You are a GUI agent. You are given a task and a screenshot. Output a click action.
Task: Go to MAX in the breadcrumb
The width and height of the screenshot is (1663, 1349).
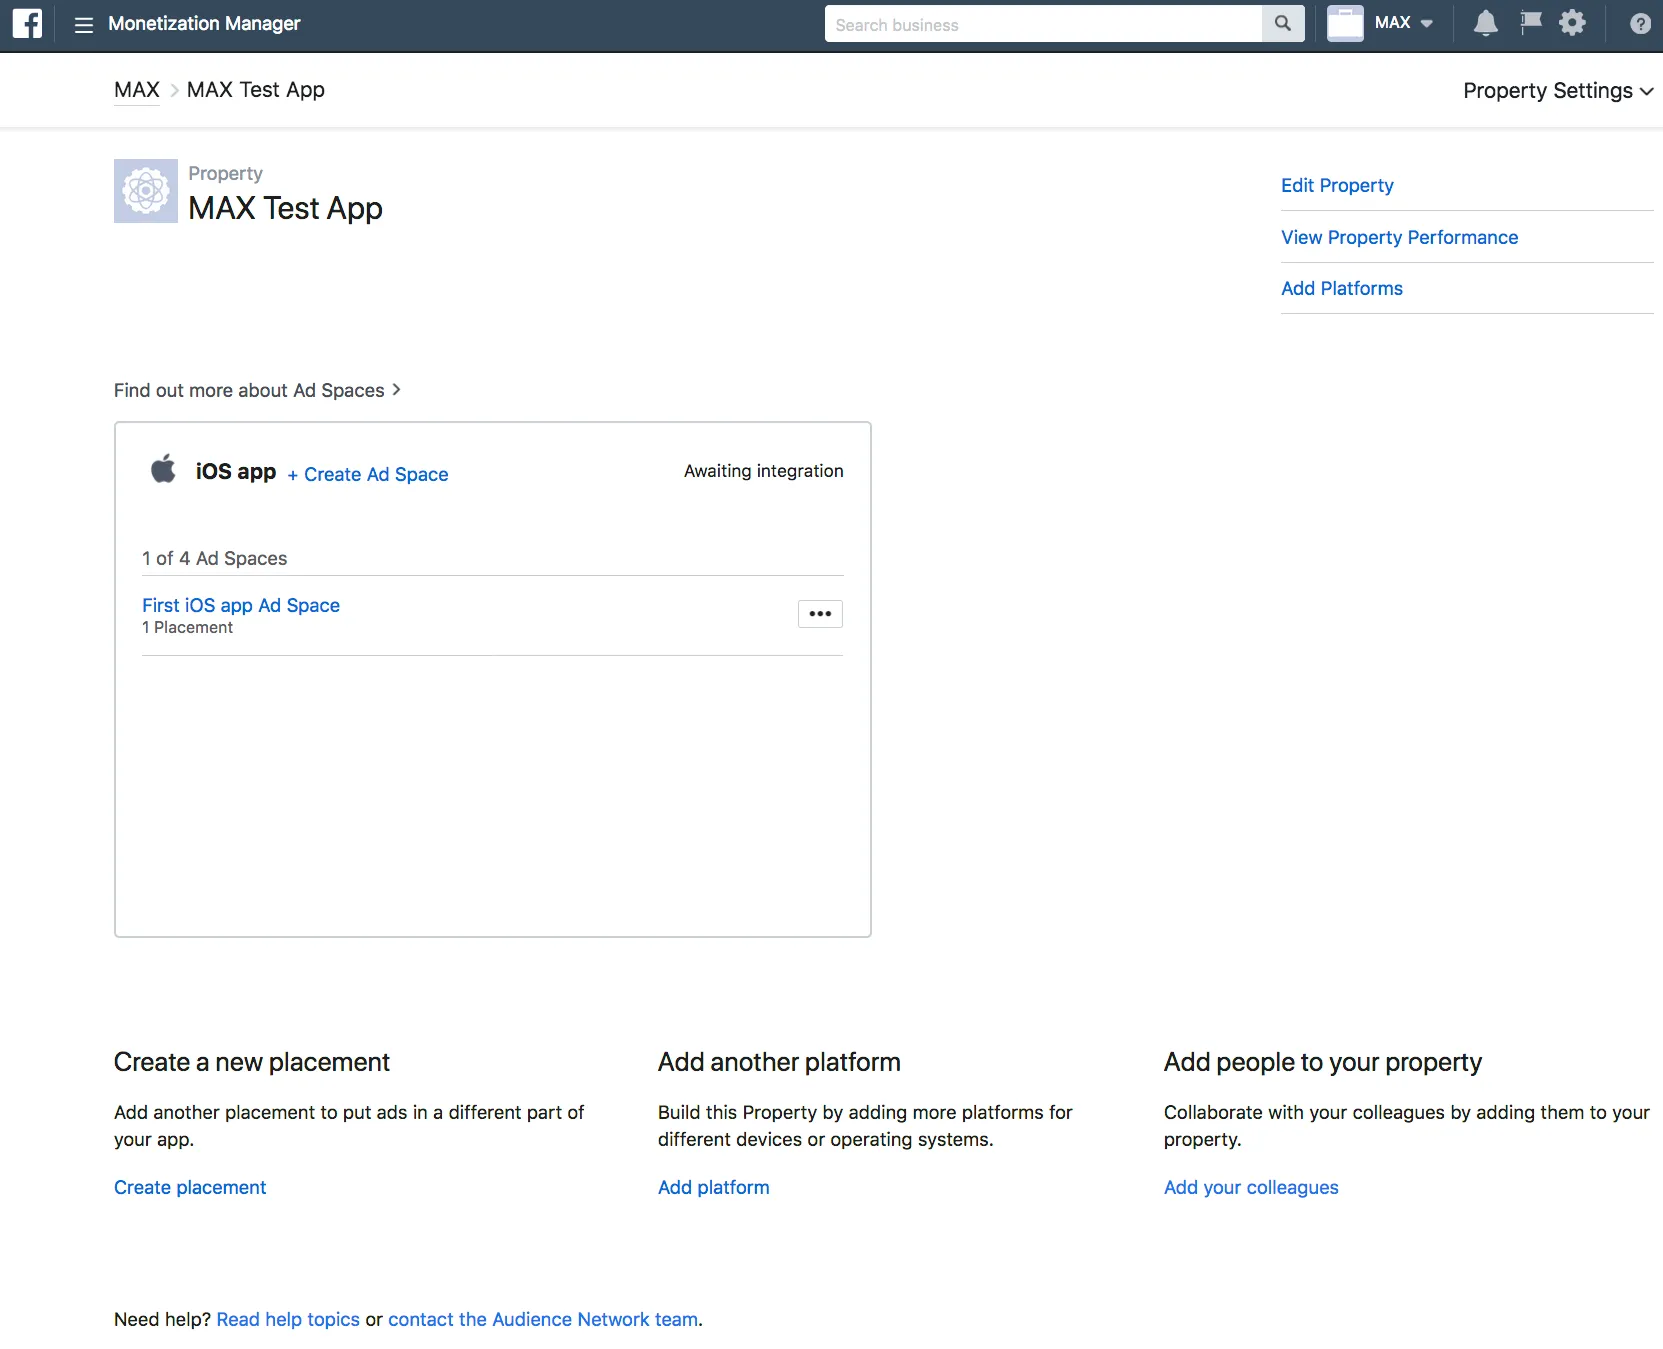tap(137, 90)
